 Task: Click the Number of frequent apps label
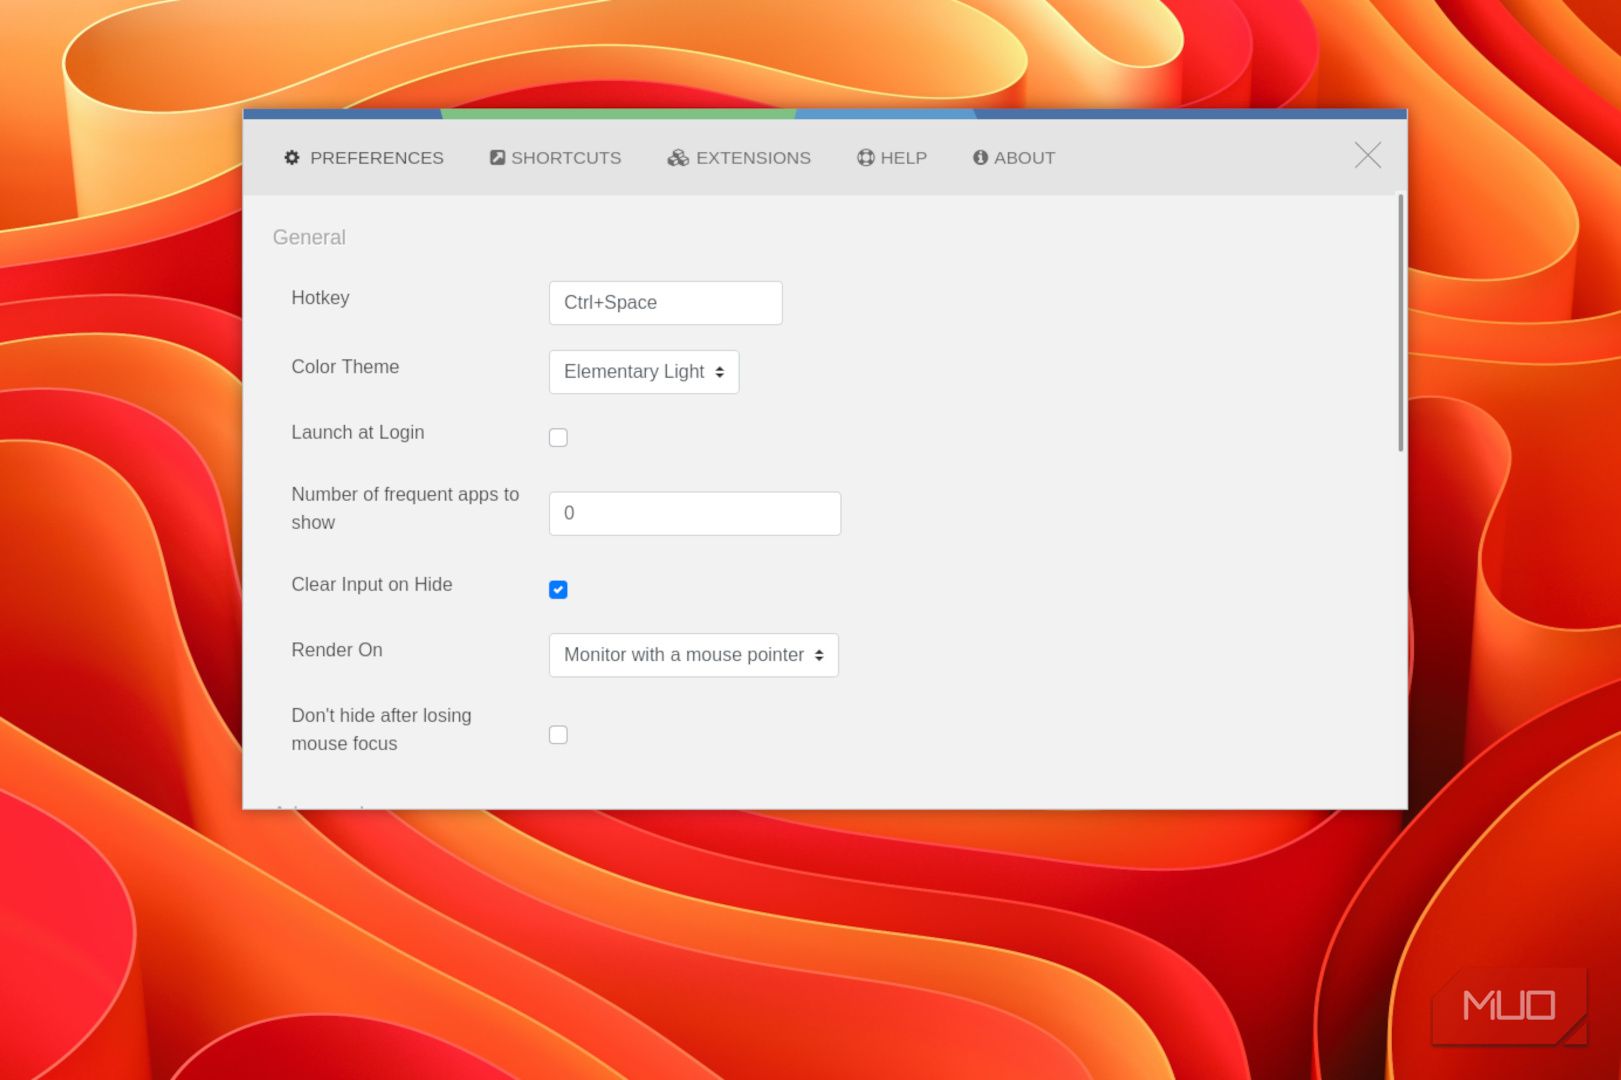(405, 509)
